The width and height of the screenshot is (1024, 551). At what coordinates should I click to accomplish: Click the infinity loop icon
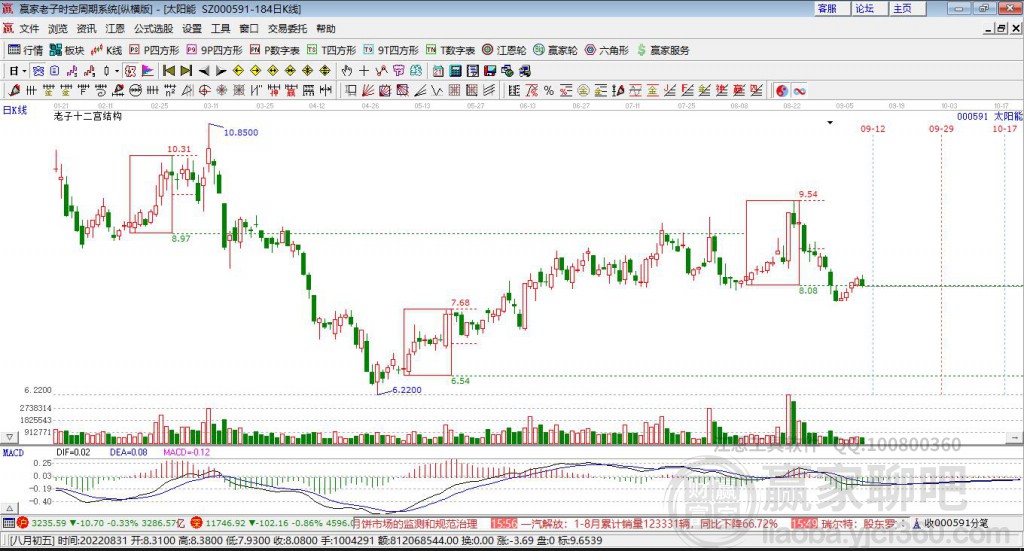[x=799, y=91]
